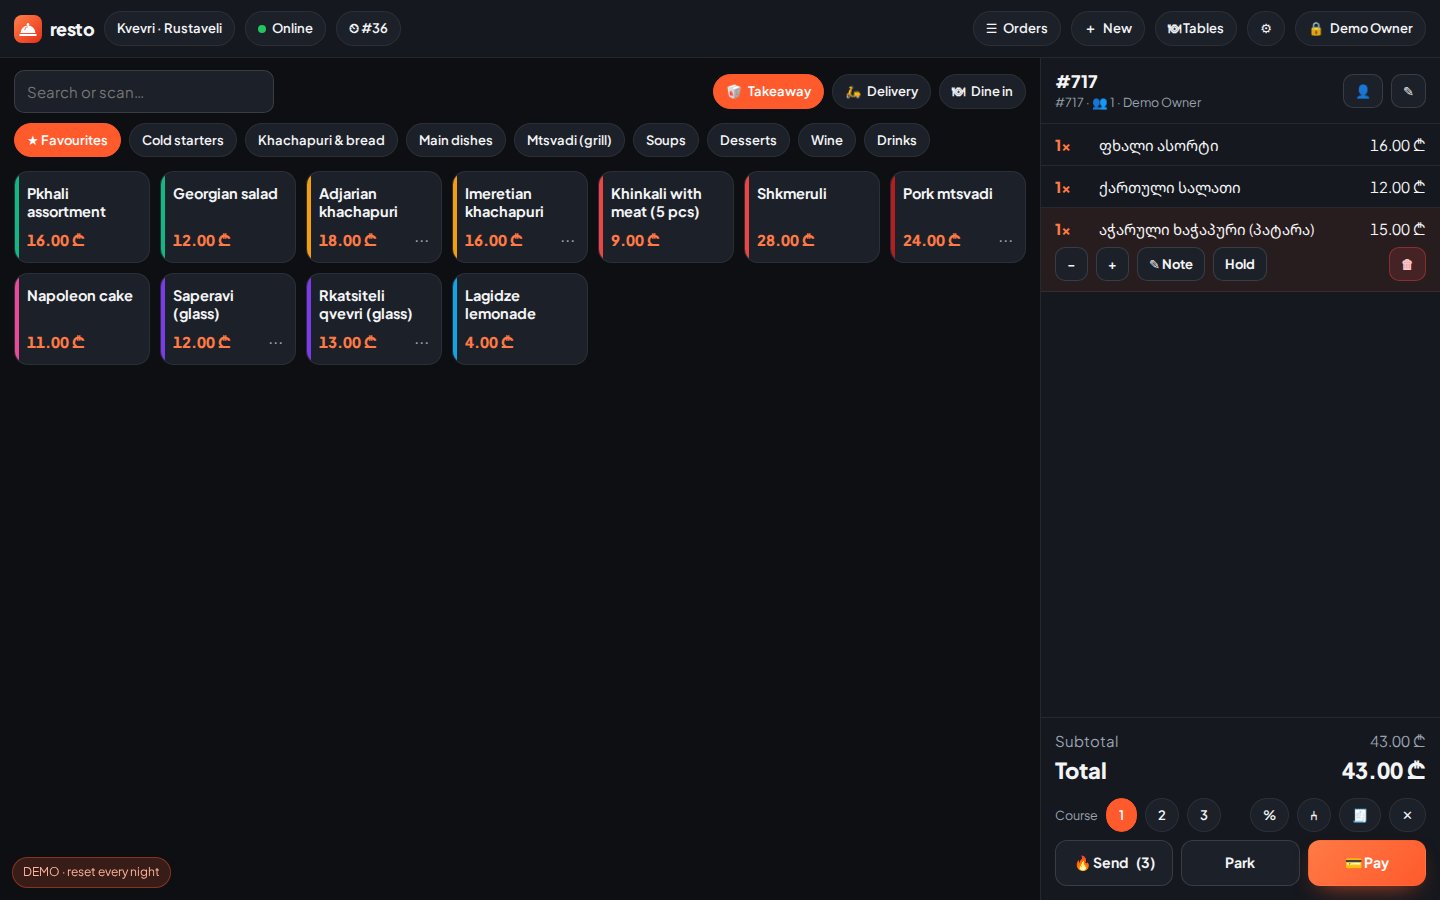Switch order type to Dine in
The height and width of the screenshot is (900, 1440).
[982, 91]
